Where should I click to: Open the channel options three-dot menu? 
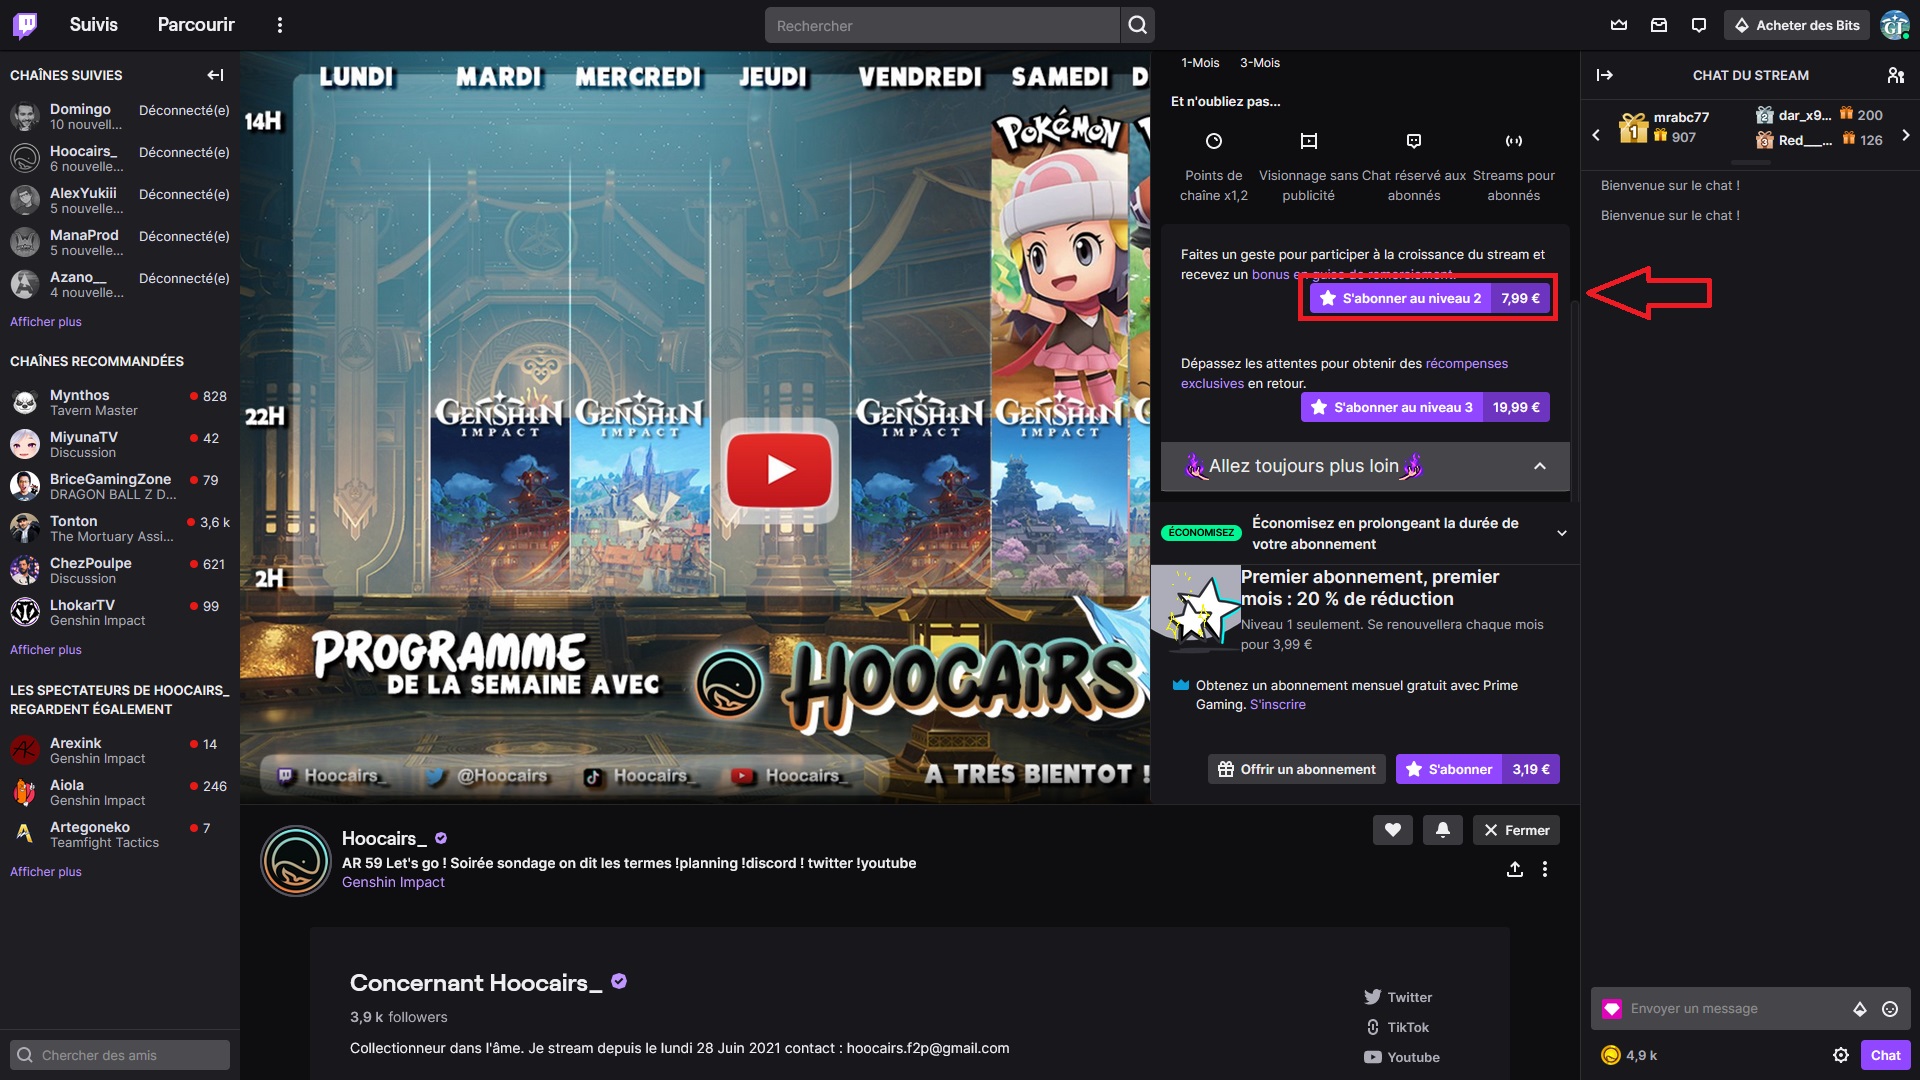[1545, 869]
